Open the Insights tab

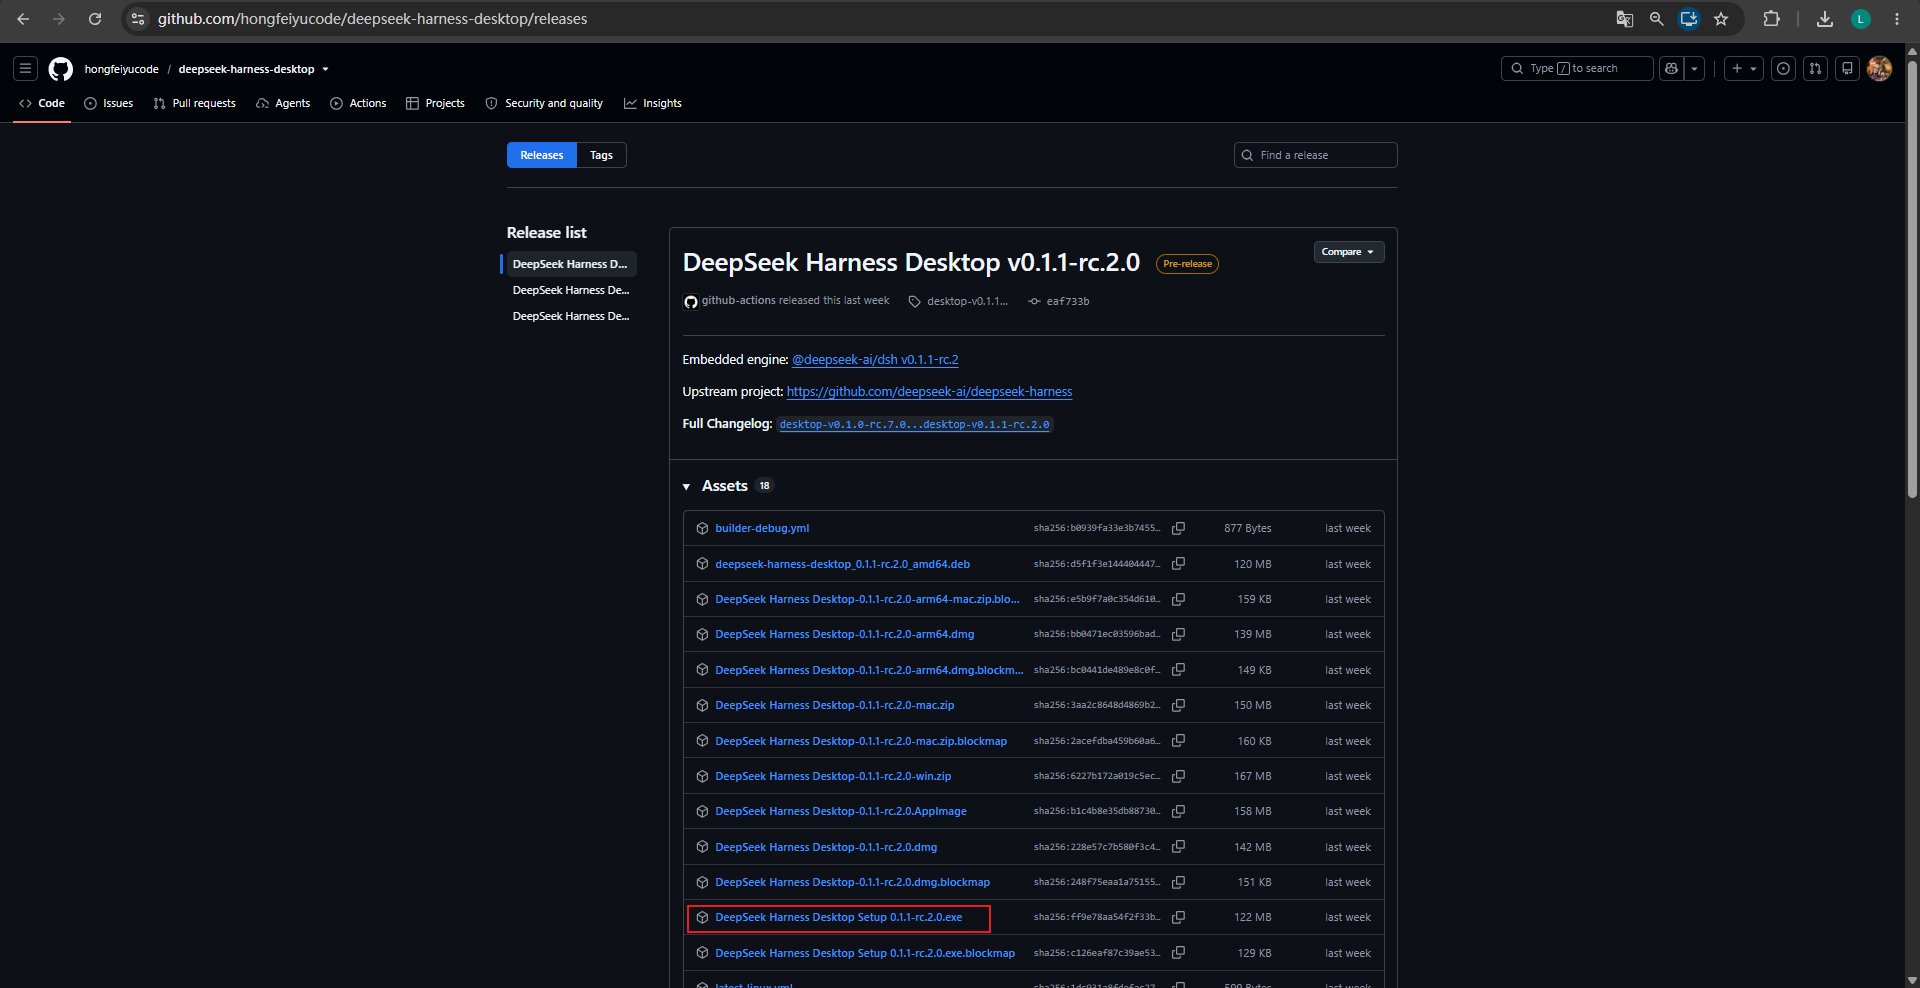coord(653,103)
